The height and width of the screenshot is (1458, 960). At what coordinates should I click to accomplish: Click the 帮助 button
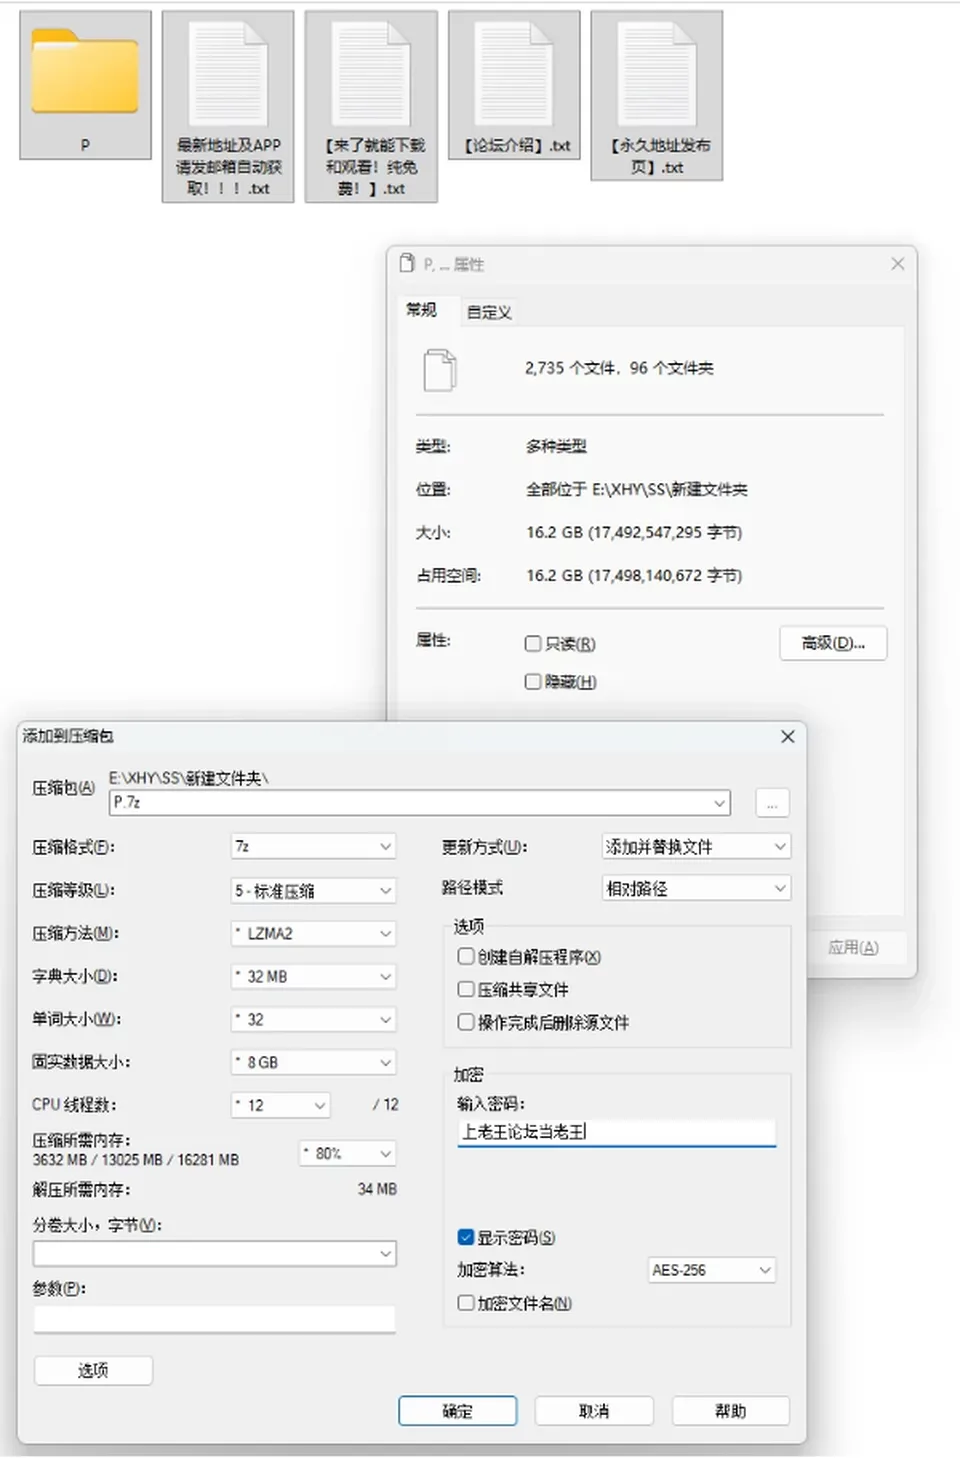731,1411
